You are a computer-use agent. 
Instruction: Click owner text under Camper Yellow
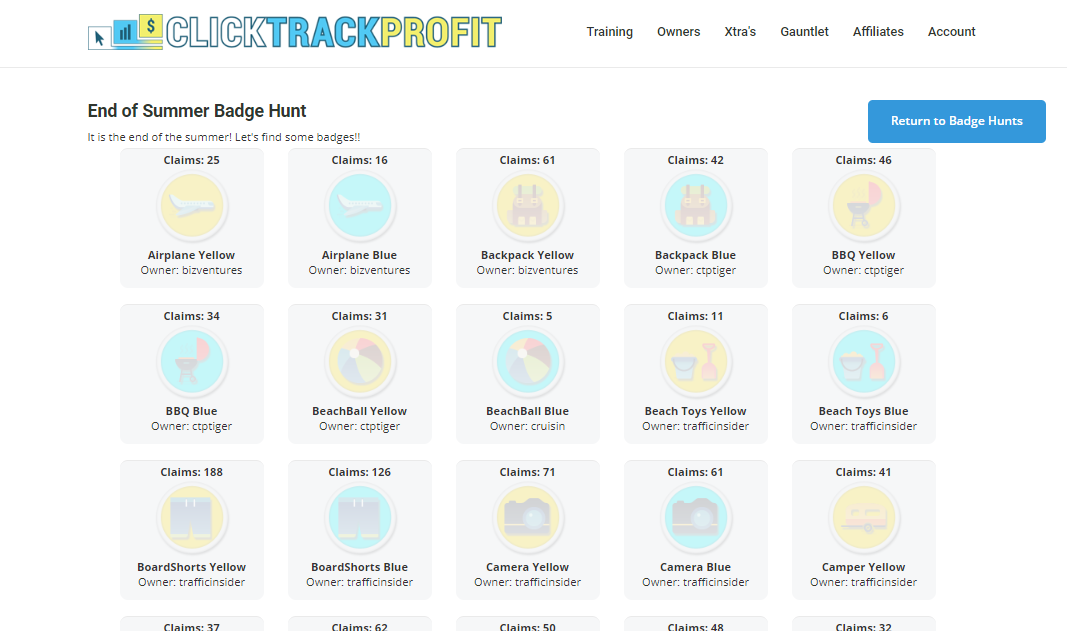coord(864,582)
